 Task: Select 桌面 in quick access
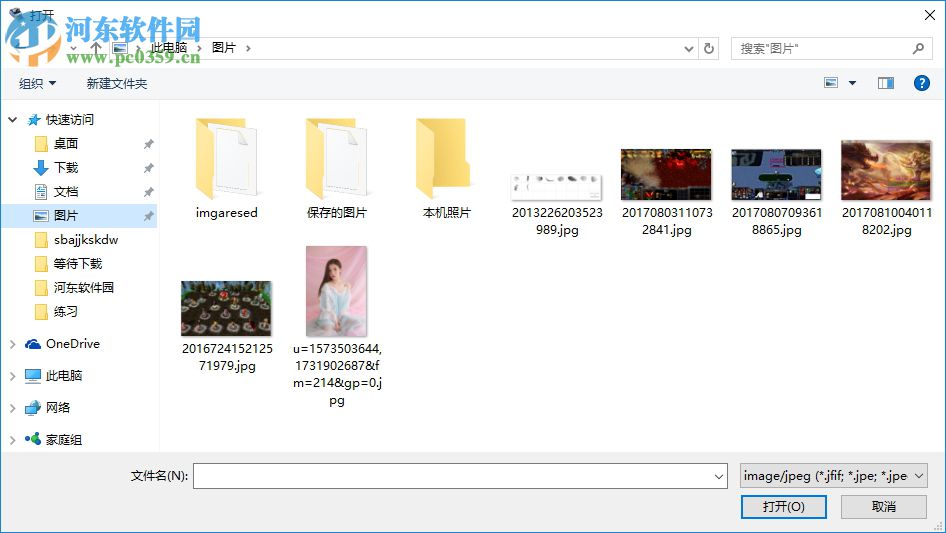click(66, 144)
